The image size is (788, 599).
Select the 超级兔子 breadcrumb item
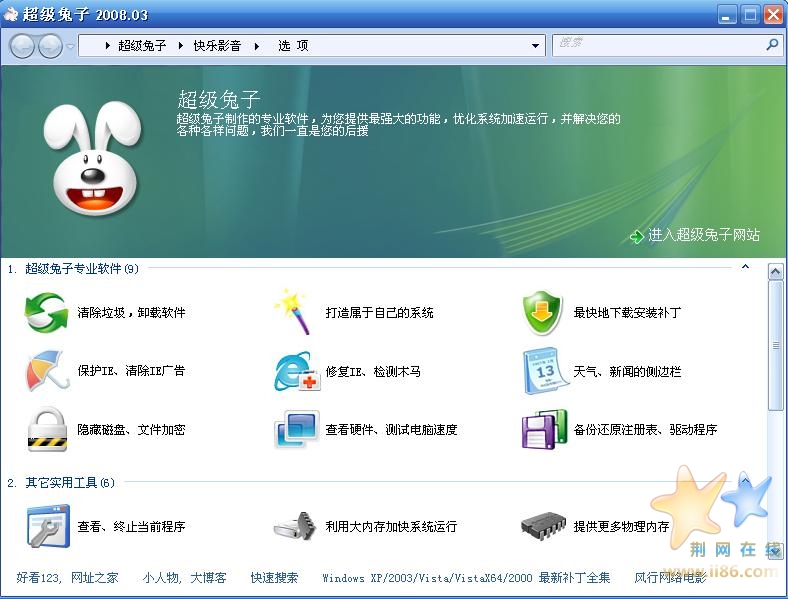[142, 46]
